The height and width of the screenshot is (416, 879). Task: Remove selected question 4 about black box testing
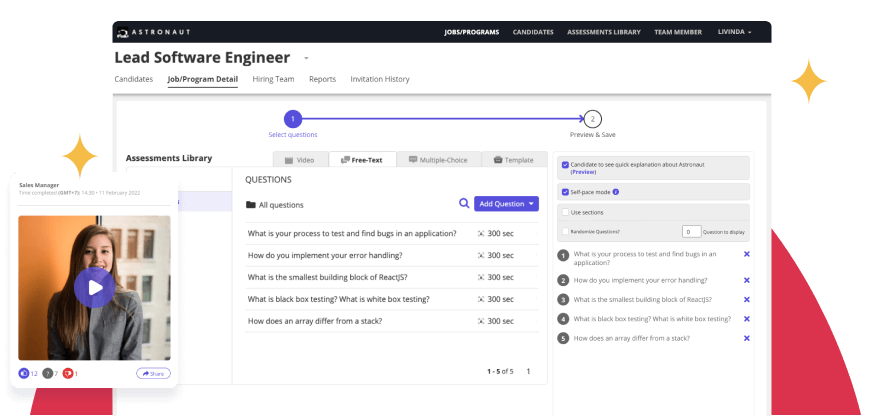747,318
